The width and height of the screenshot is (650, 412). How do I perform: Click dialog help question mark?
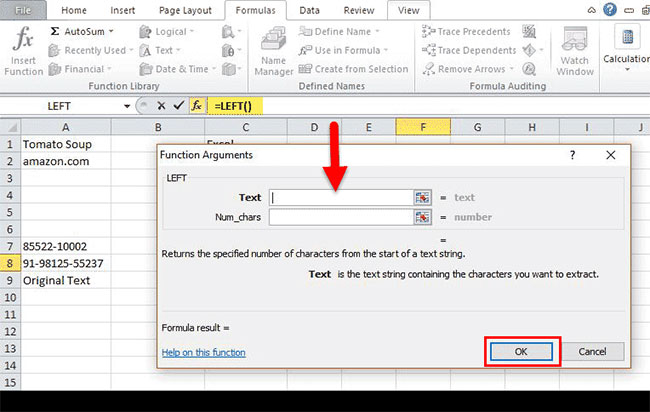[572, 155]
